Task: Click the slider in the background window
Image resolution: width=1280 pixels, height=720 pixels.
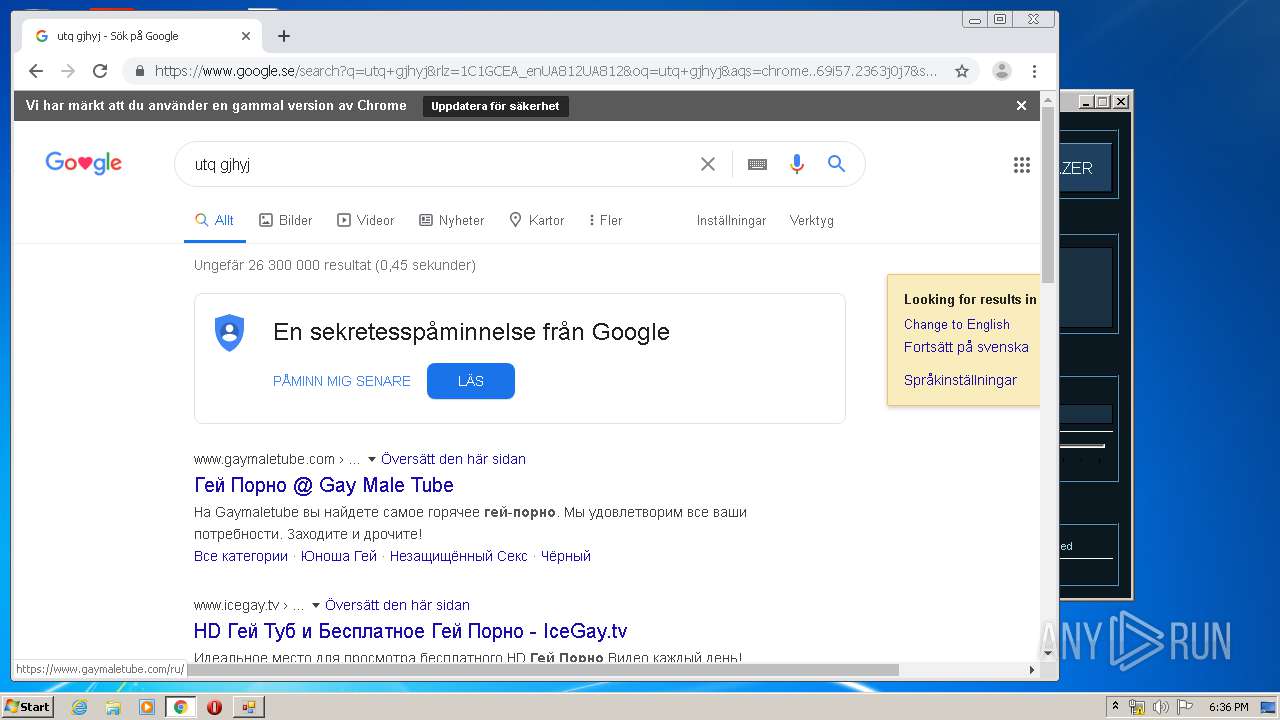Action: [1082, 446]
